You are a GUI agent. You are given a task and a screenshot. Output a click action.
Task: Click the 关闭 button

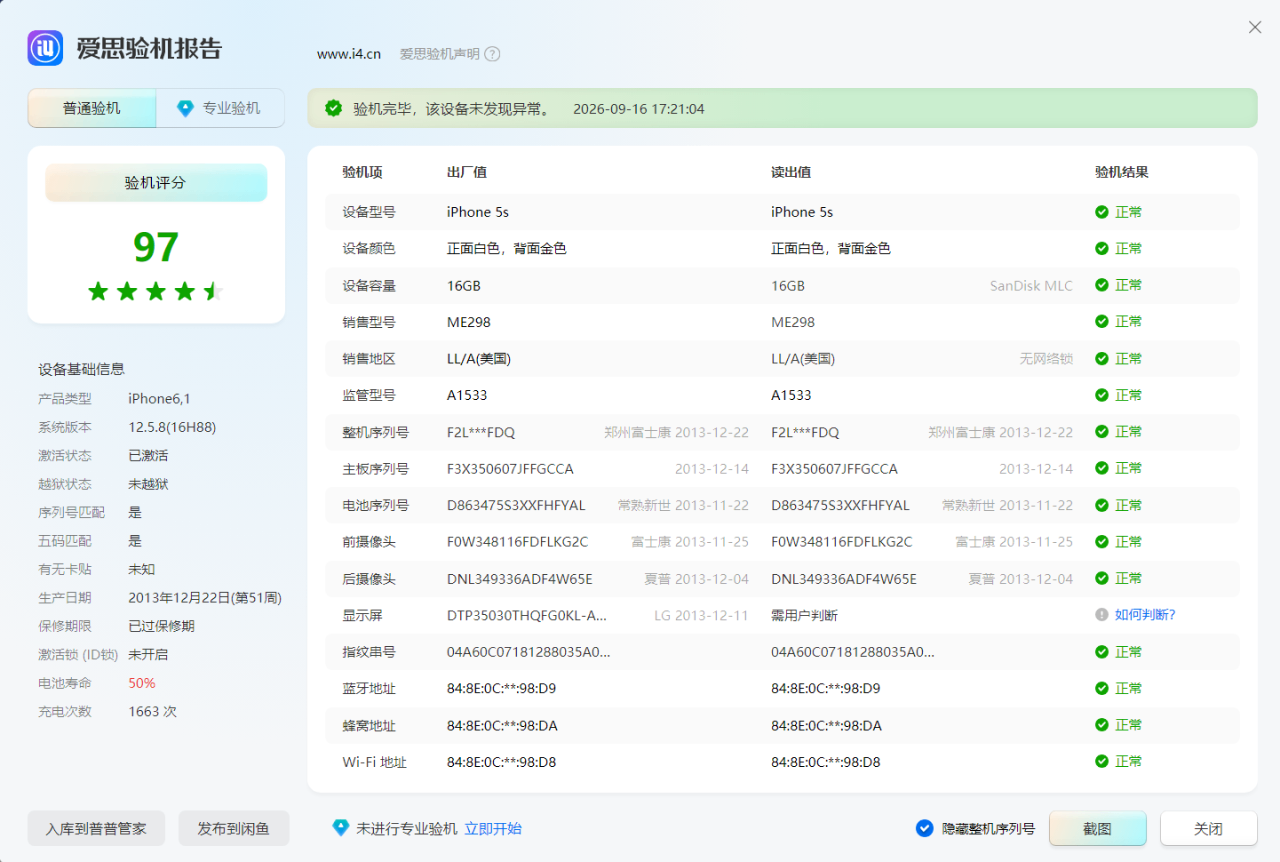pyautogui.click(x=1209, y=828)
